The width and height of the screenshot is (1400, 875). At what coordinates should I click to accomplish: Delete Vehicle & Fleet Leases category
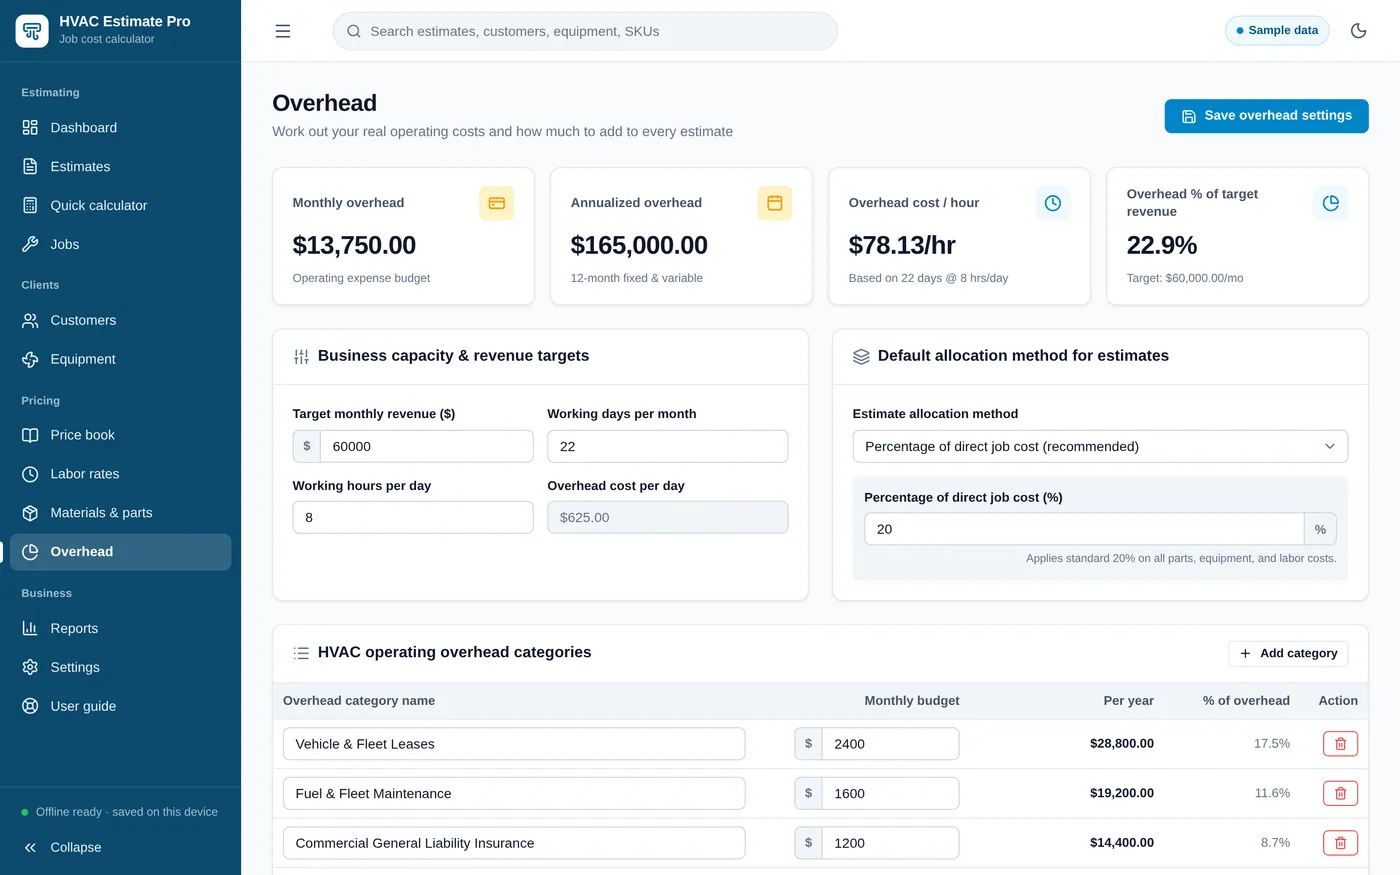point(1340,744)
